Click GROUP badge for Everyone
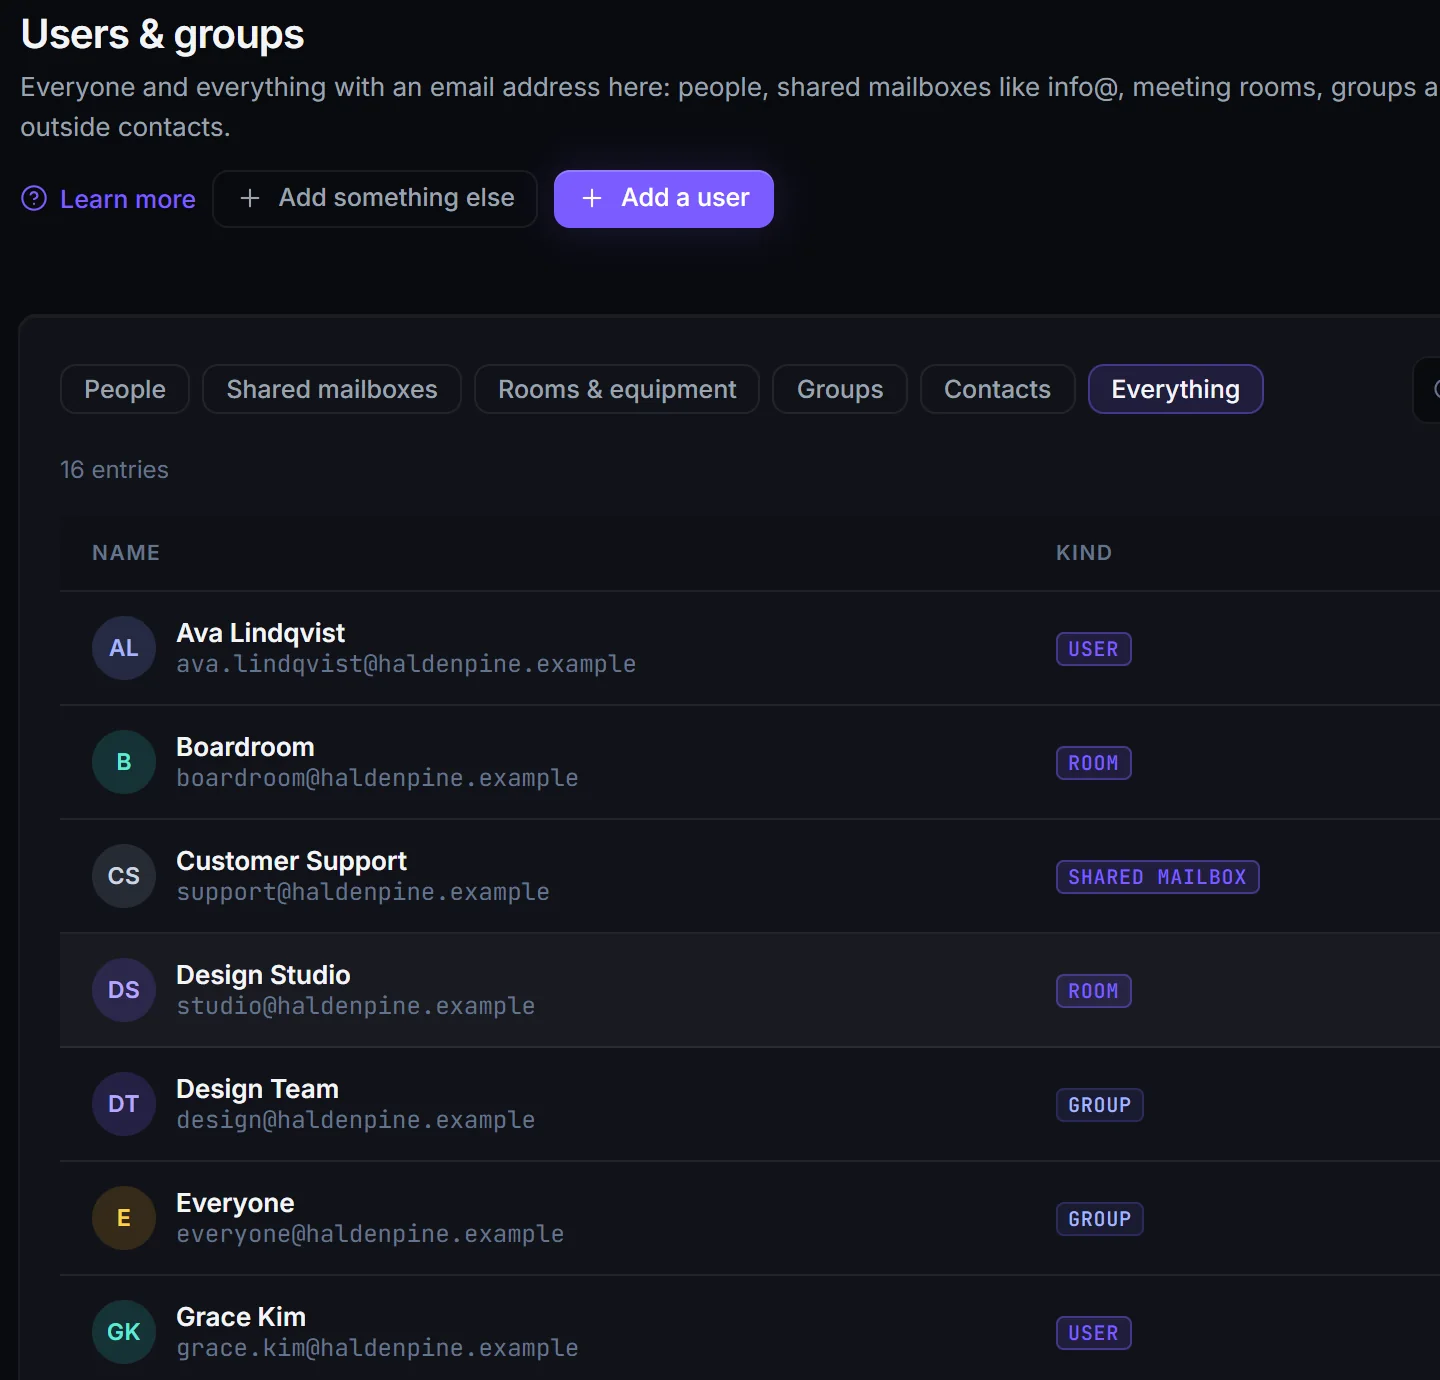1440x1380 pixels. (x=1099, y=1219)
